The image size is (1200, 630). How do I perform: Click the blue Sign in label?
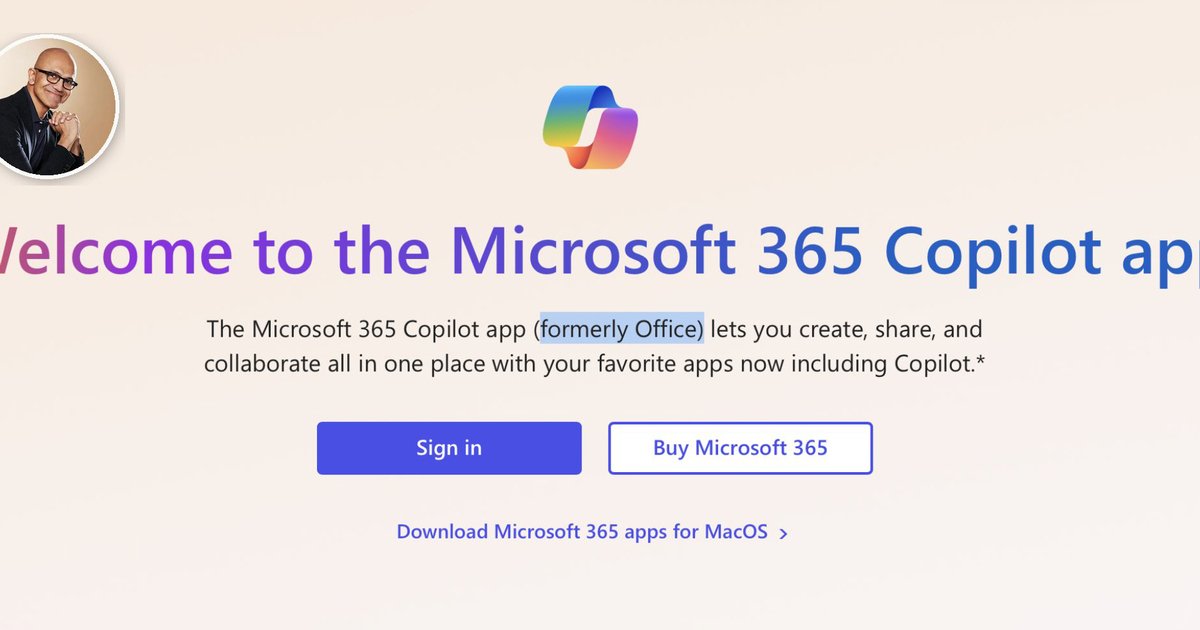(x=448, y=448)
